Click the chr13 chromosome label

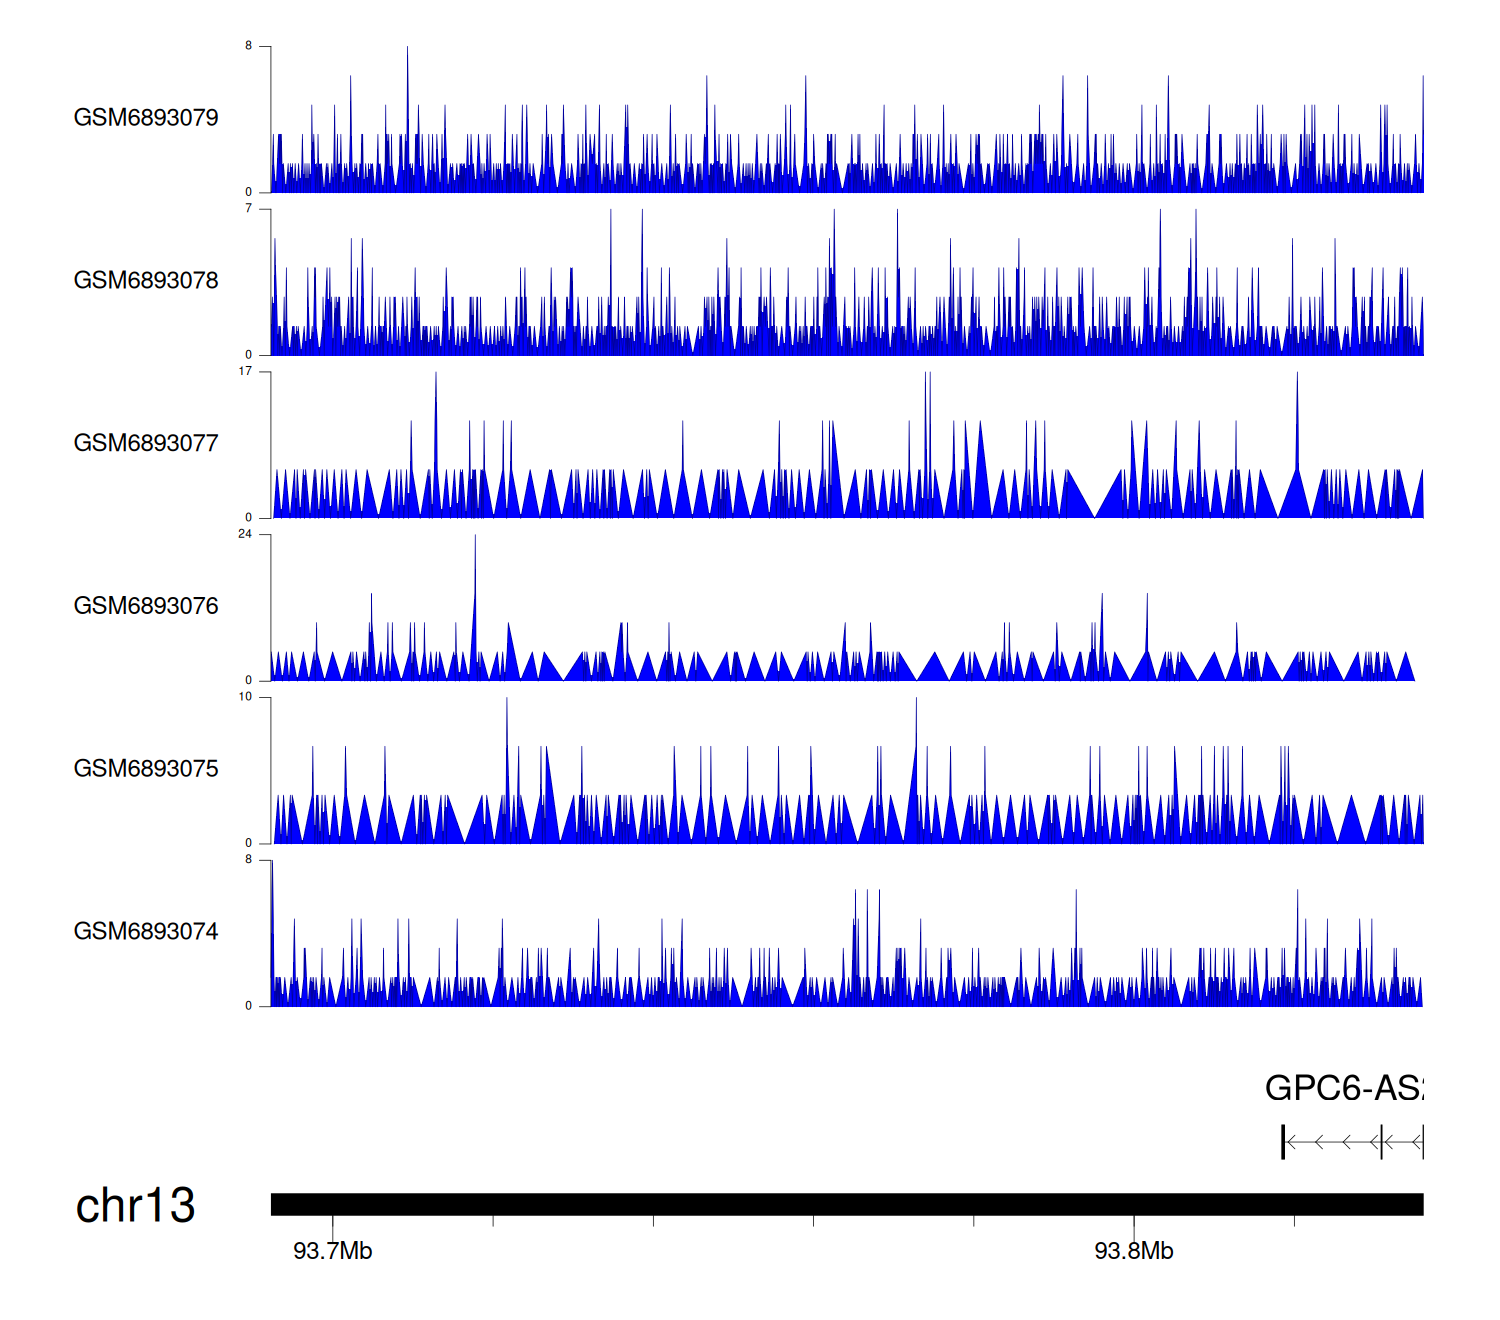tap(135, 1206)
